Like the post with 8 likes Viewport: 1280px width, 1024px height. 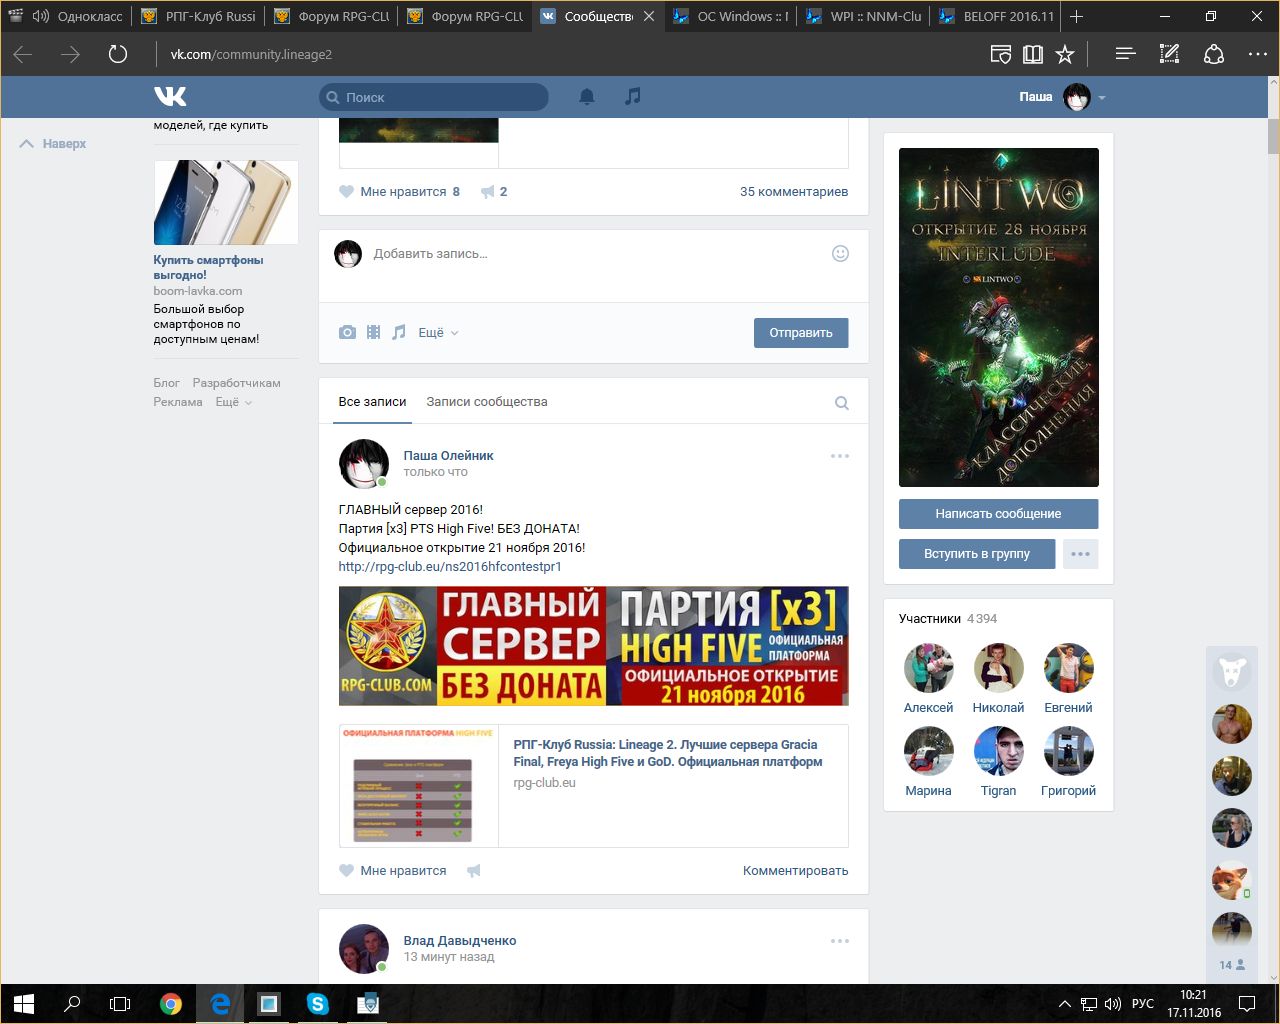346,192
